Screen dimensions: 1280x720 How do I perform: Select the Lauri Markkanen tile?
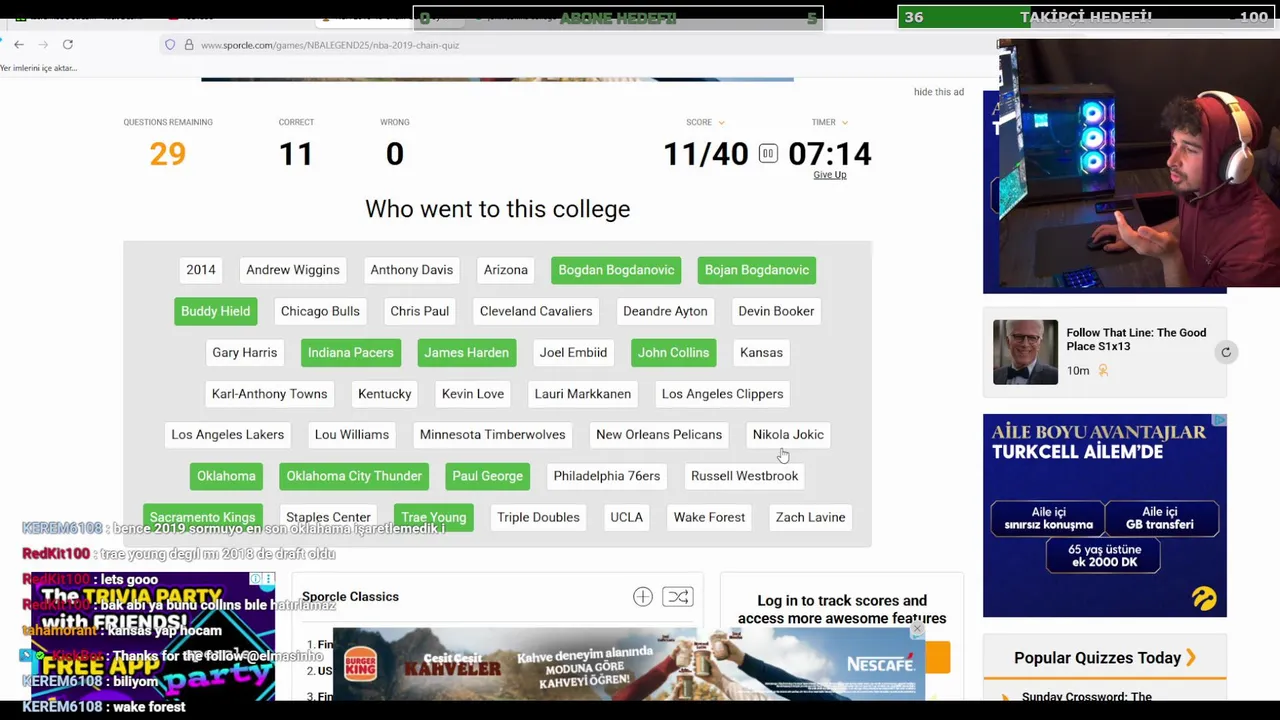pos(583,394)
